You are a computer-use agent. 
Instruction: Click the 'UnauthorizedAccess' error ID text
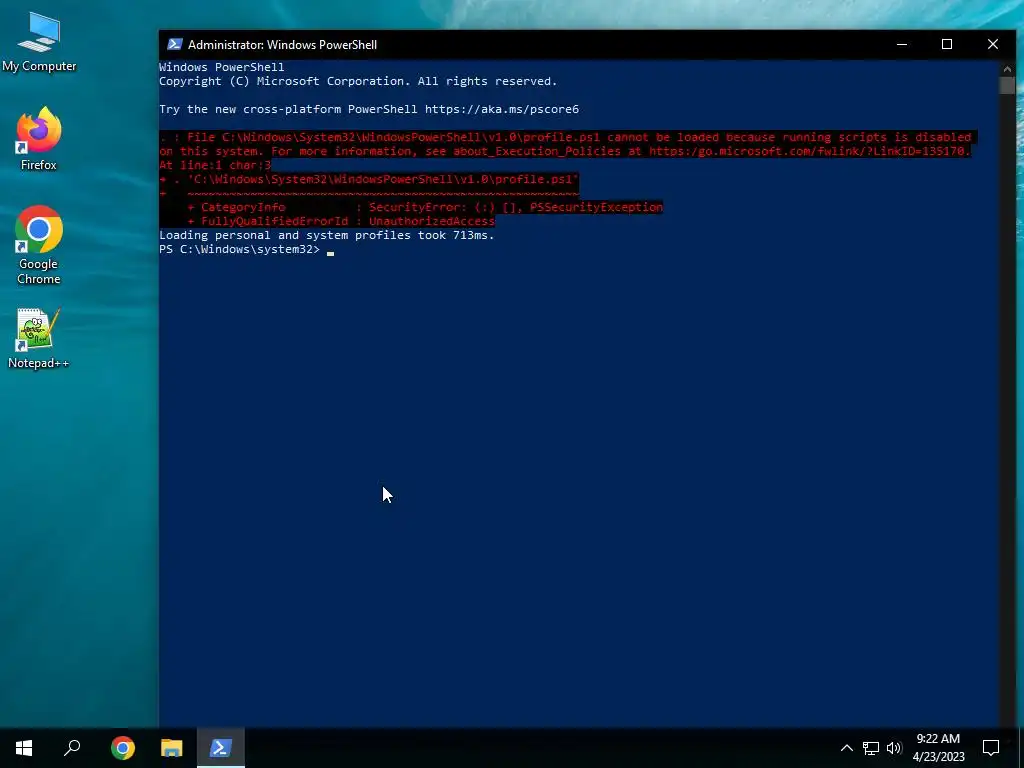coord(432,221)
